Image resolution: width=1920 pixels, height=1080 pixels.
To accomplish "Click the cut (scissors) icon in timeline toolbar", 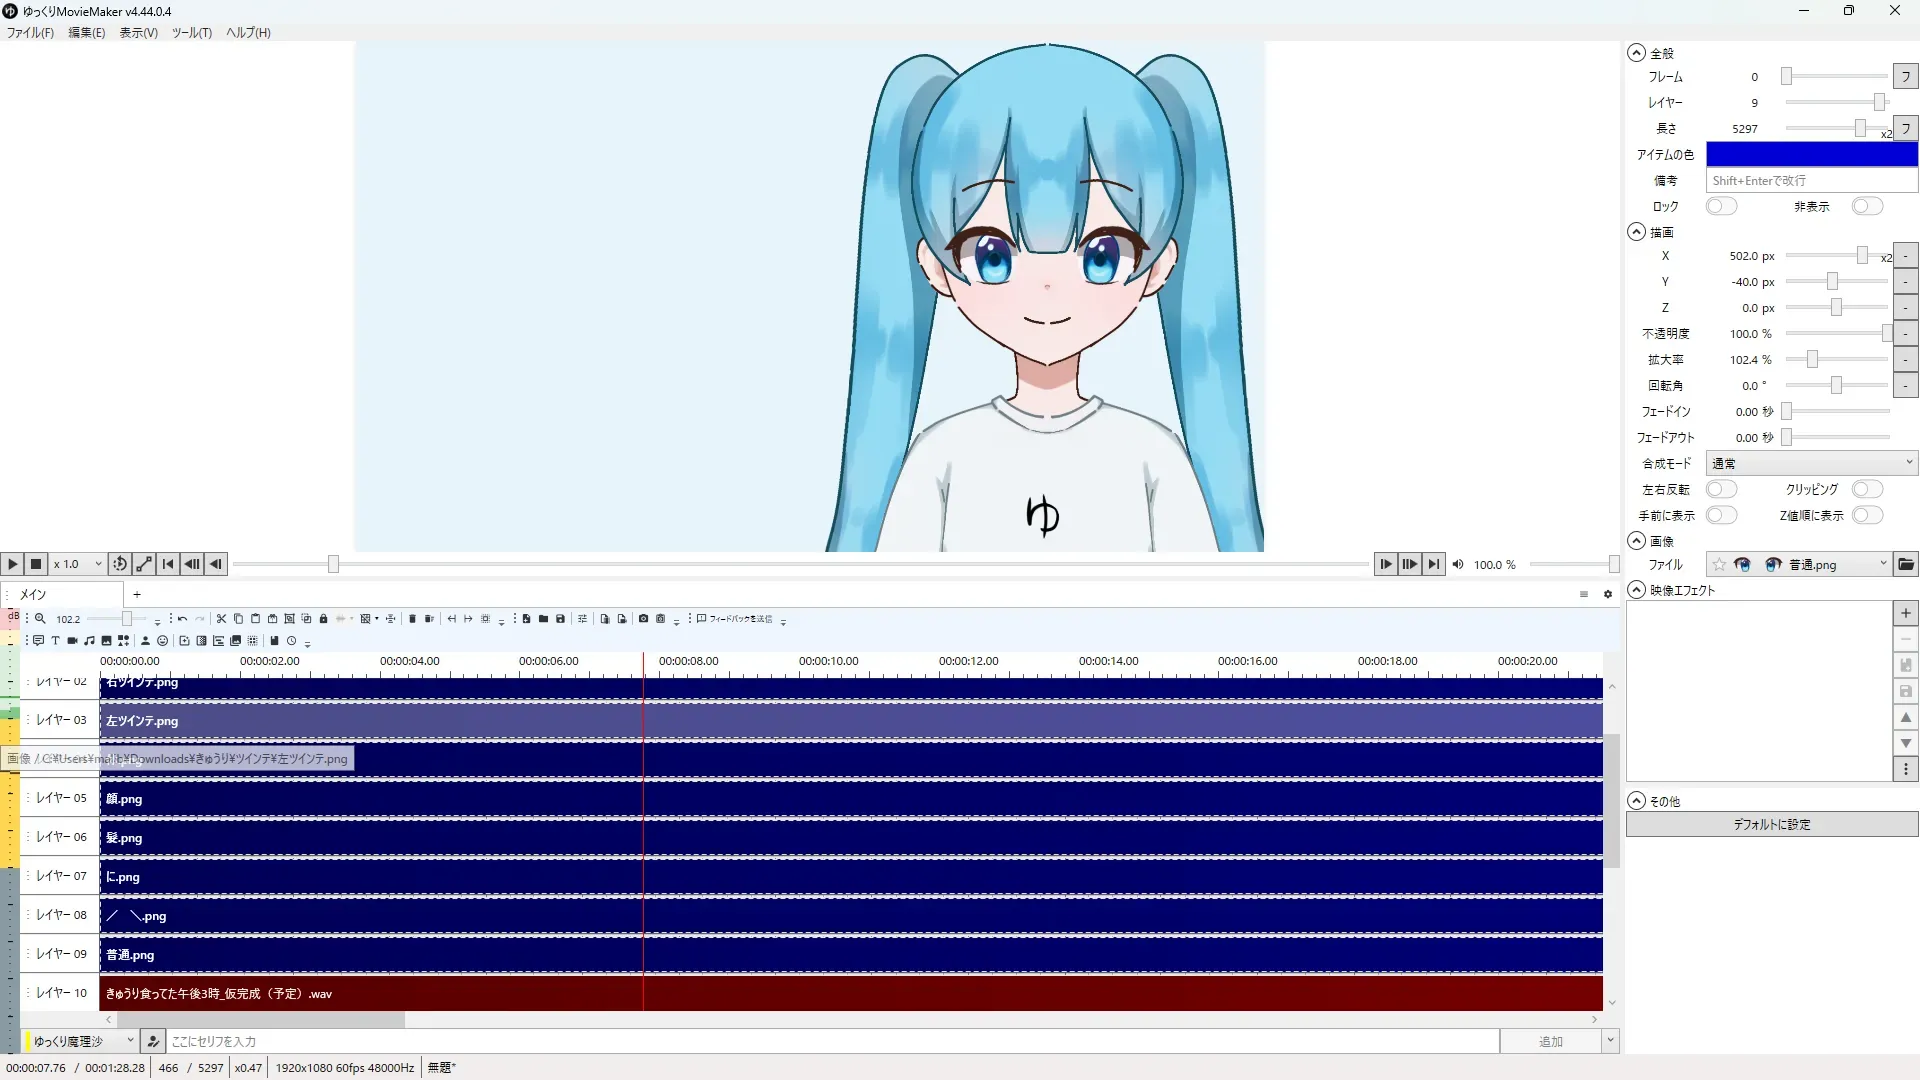I will [x=221, y=619].
